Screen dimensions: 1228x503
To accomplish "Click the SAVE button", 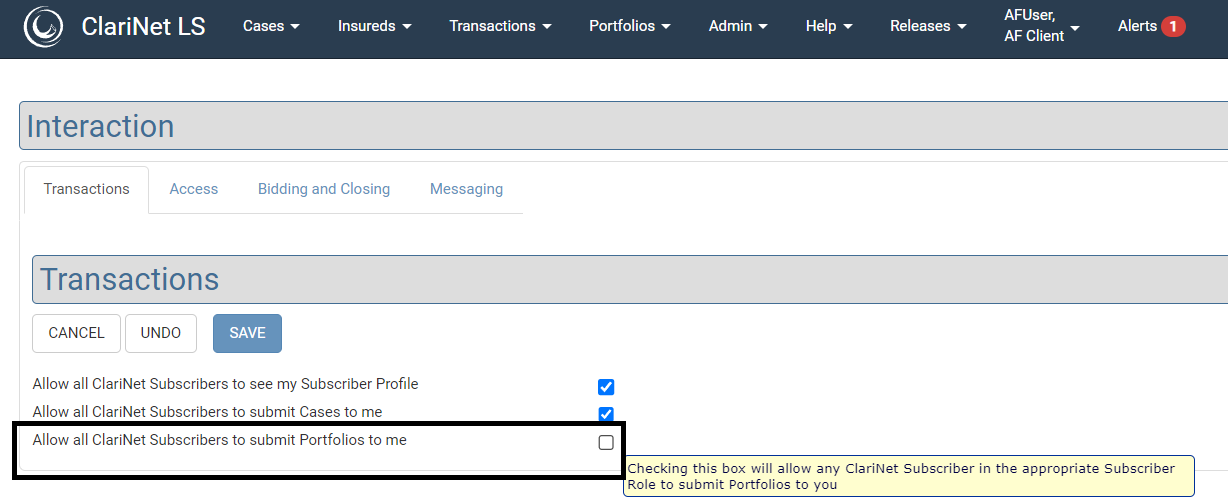I will tap(247, 333).
